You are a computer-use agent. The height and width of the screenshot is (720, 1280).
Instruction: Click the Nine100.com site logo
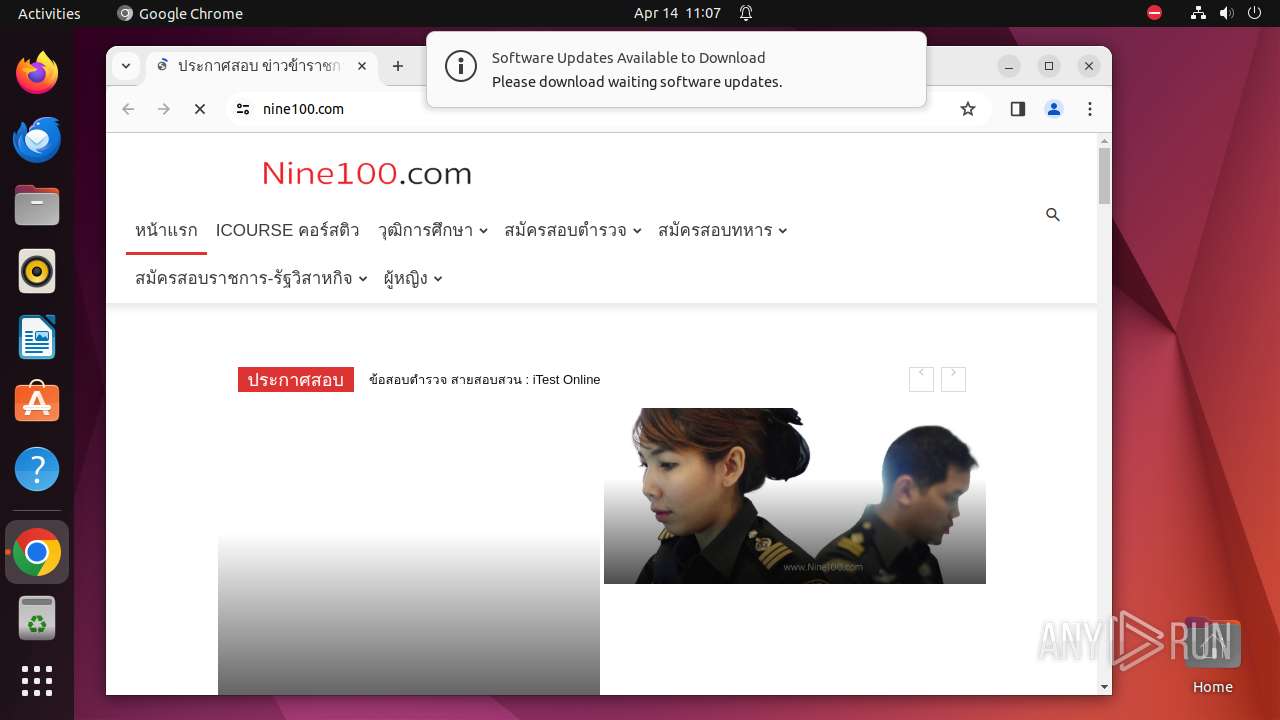coord(366,174)
